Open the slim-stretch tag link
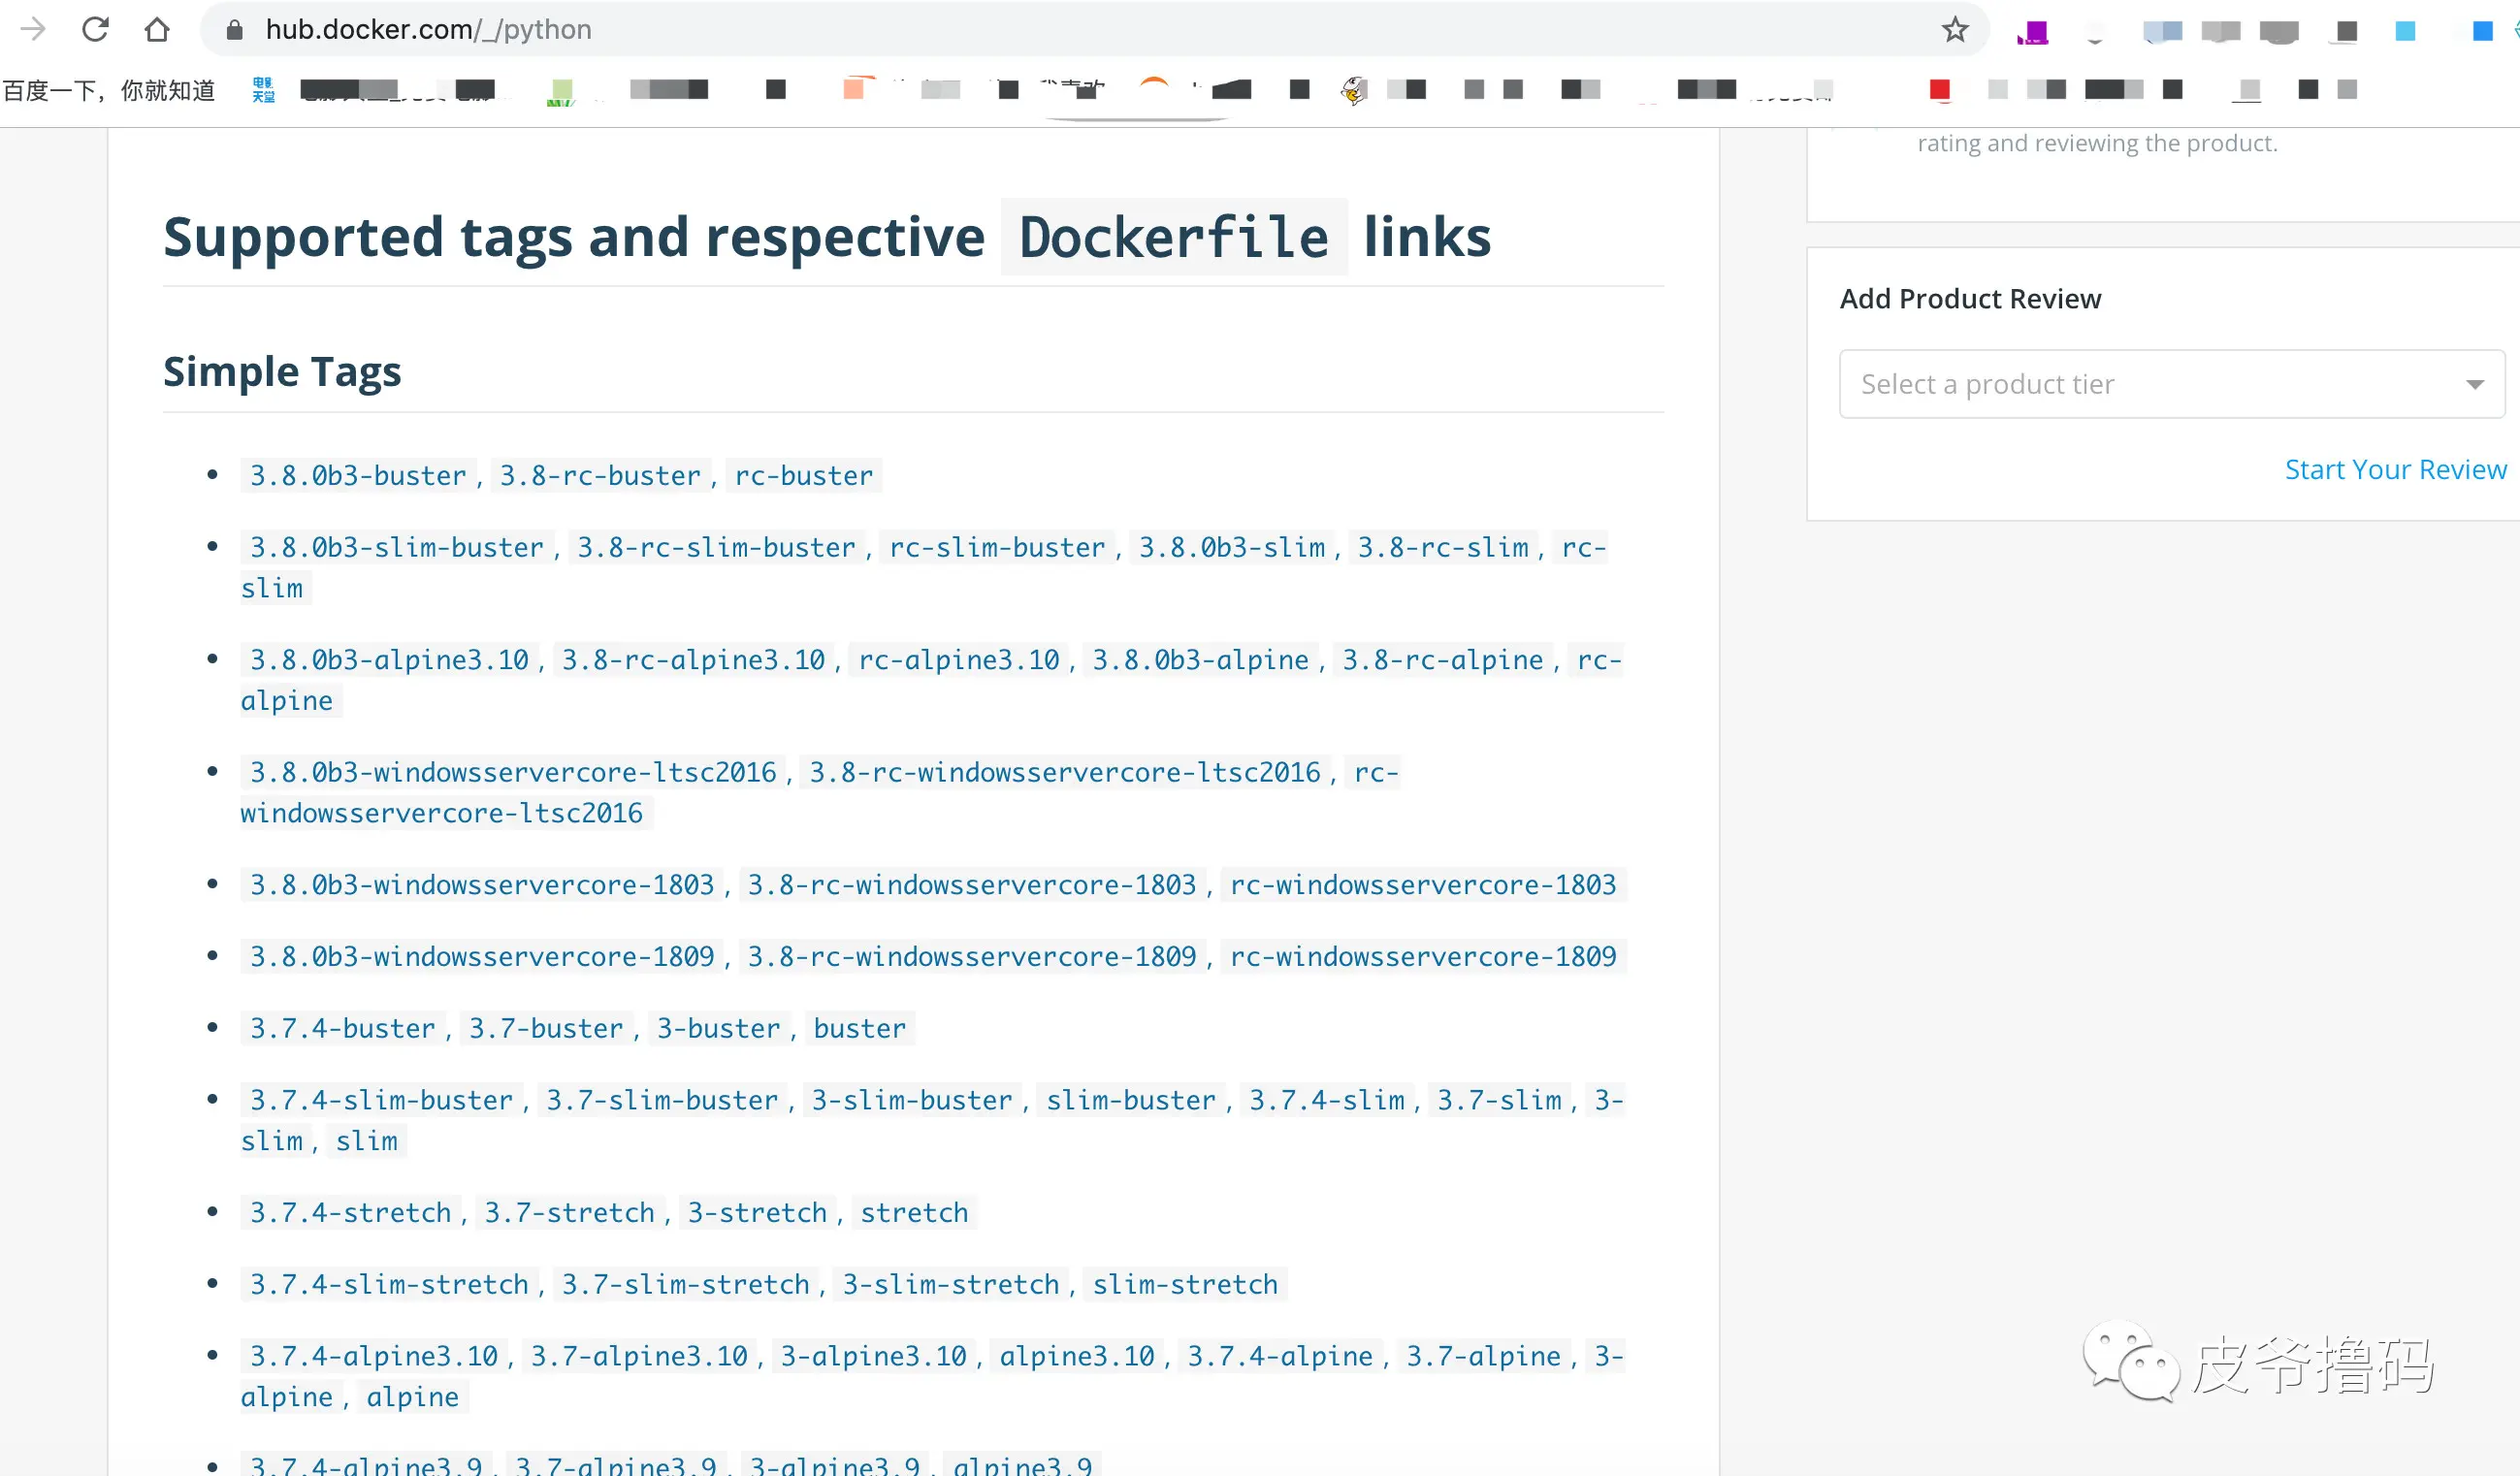This screenshot has width=2520, height=1476. point(1184,1284)
